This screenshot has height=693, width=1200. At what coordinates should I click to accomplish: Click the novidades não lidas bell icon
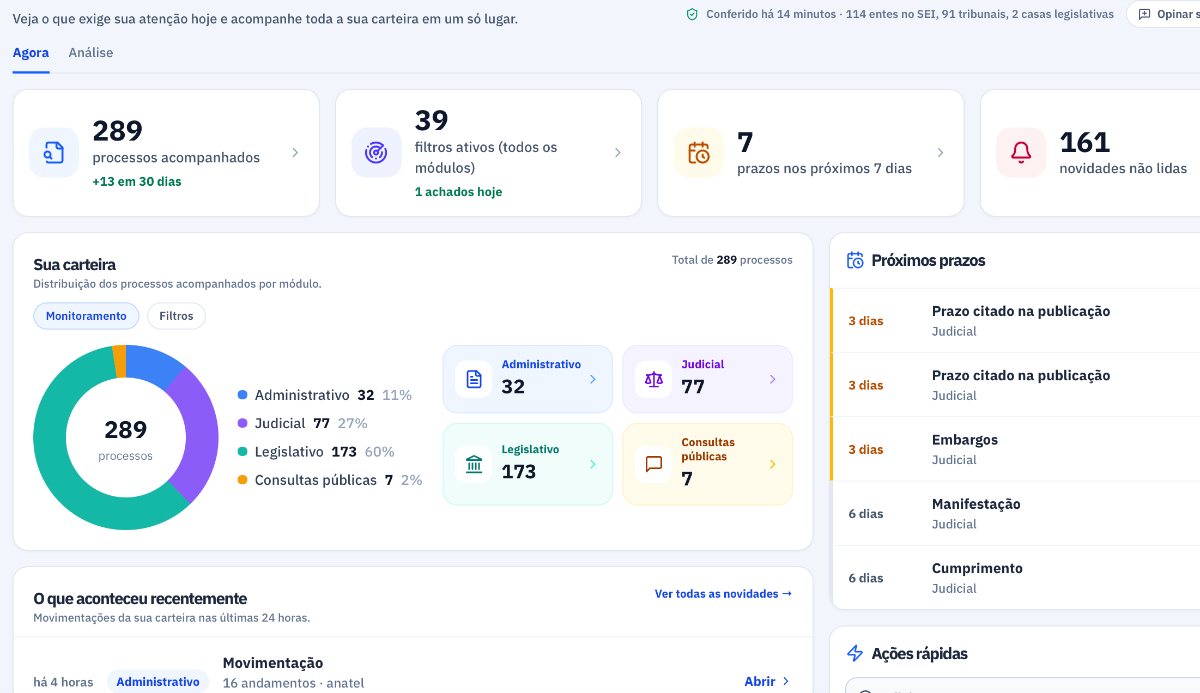click(1021, 153)
